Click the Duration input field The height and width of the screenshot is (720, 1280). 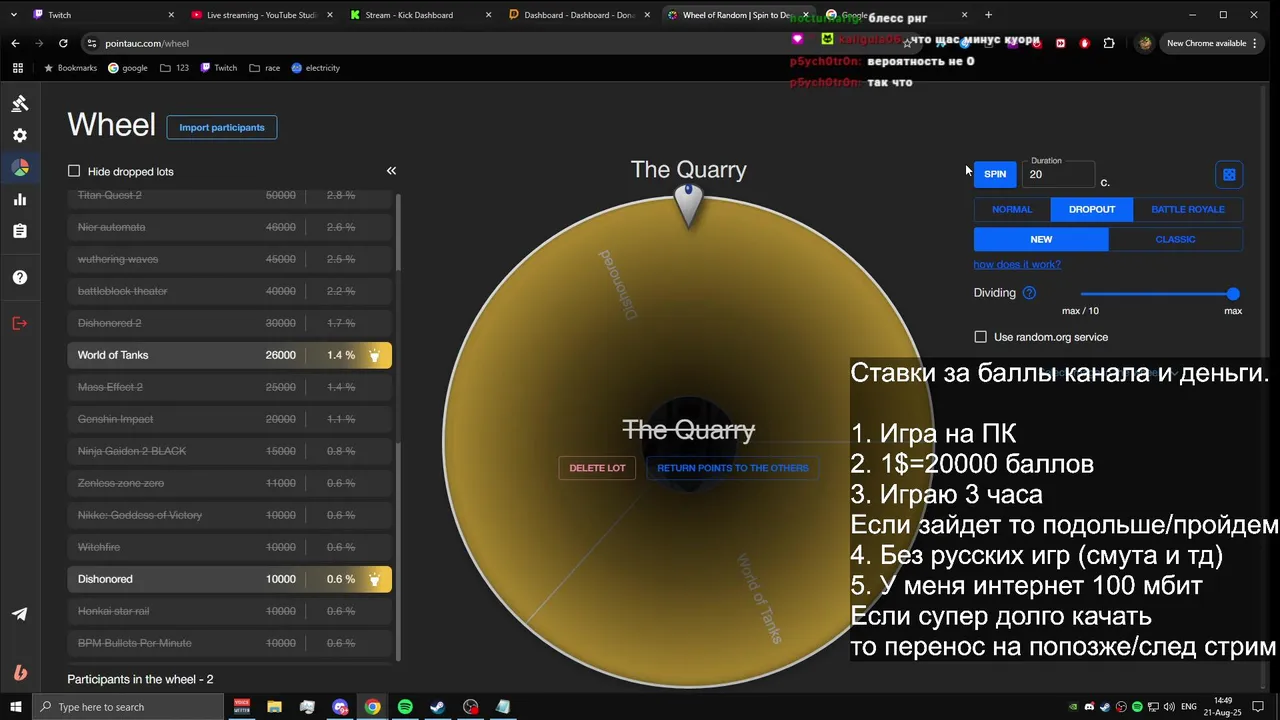click(x=1058, y=174)
